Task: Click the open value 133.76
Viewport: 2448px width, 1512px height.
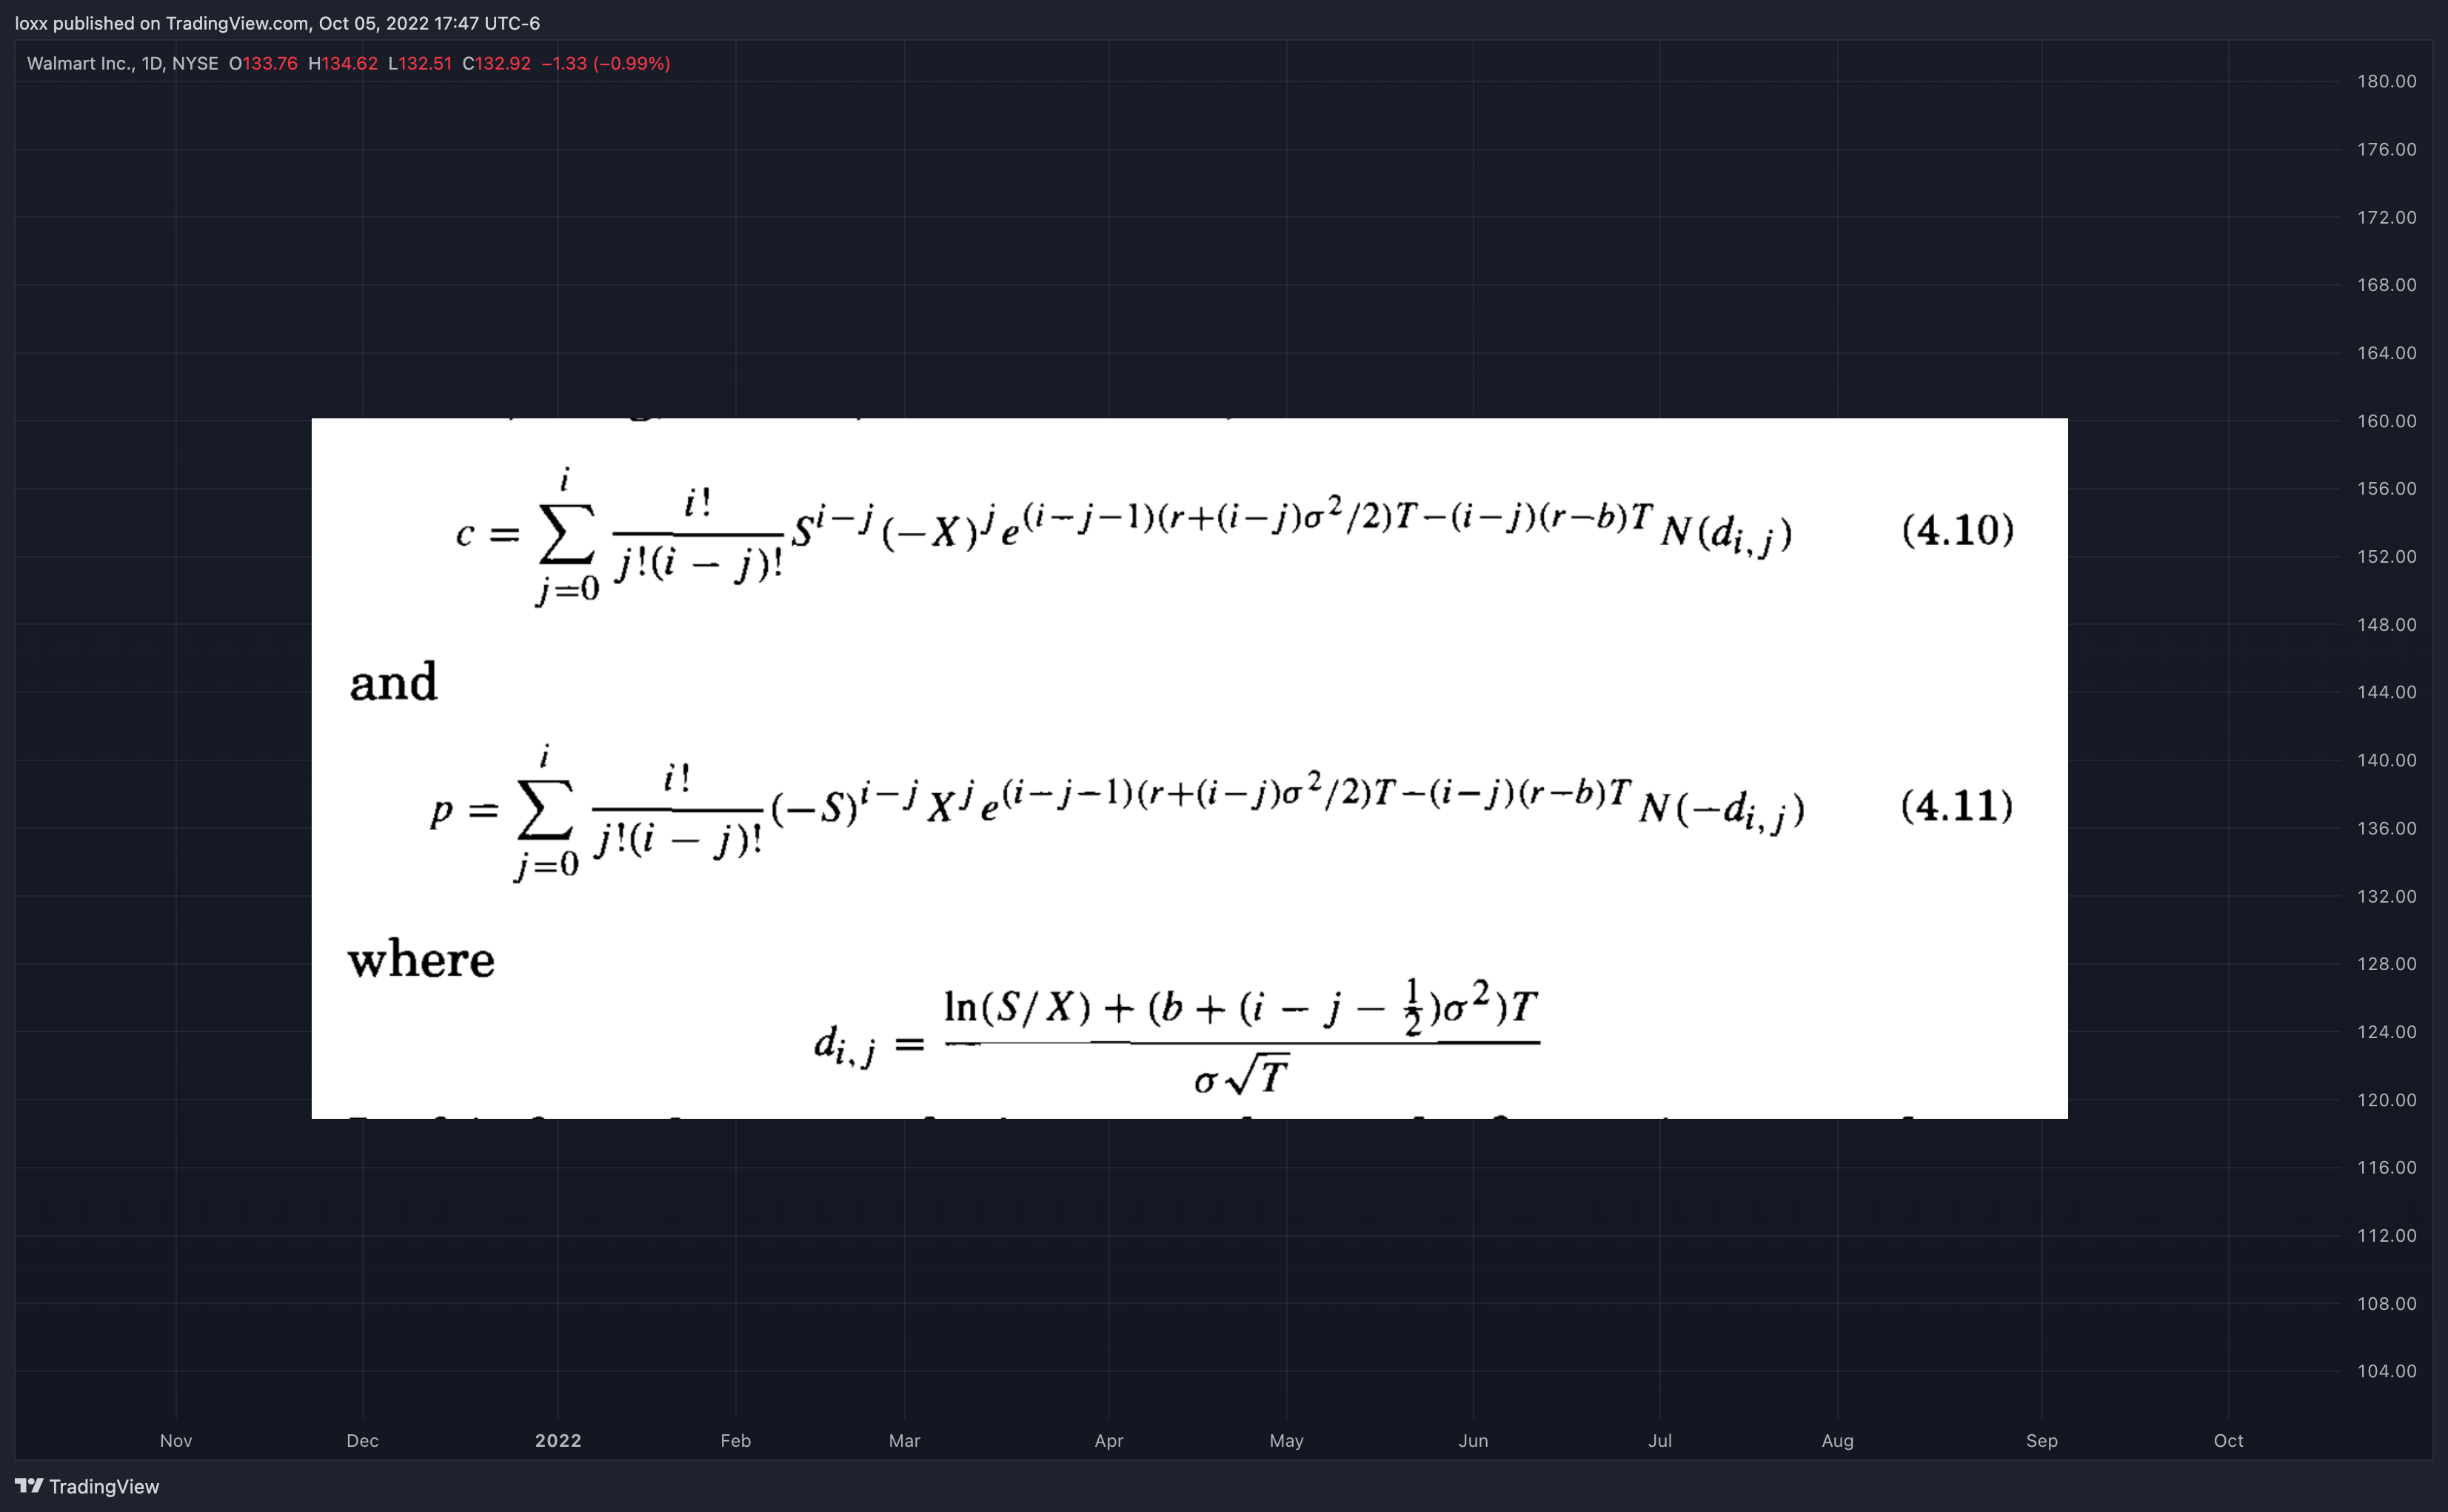Action: pyautogui.click(x=270, y=63)
